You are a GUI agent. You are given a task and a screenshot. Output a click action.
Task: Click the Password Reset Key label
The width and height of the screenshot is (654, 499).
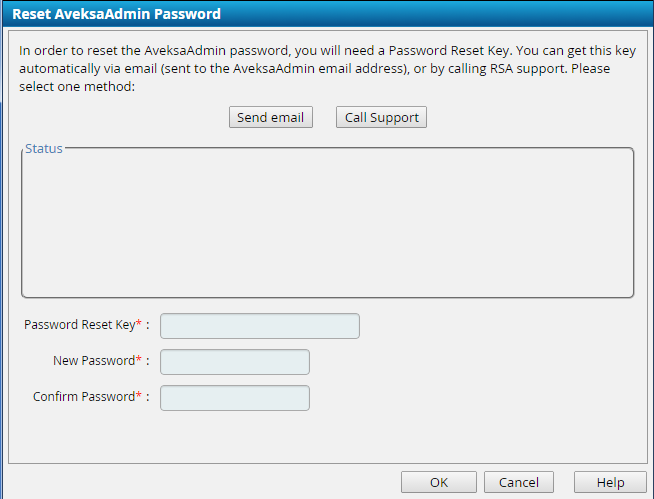click(x=79, y=325)
